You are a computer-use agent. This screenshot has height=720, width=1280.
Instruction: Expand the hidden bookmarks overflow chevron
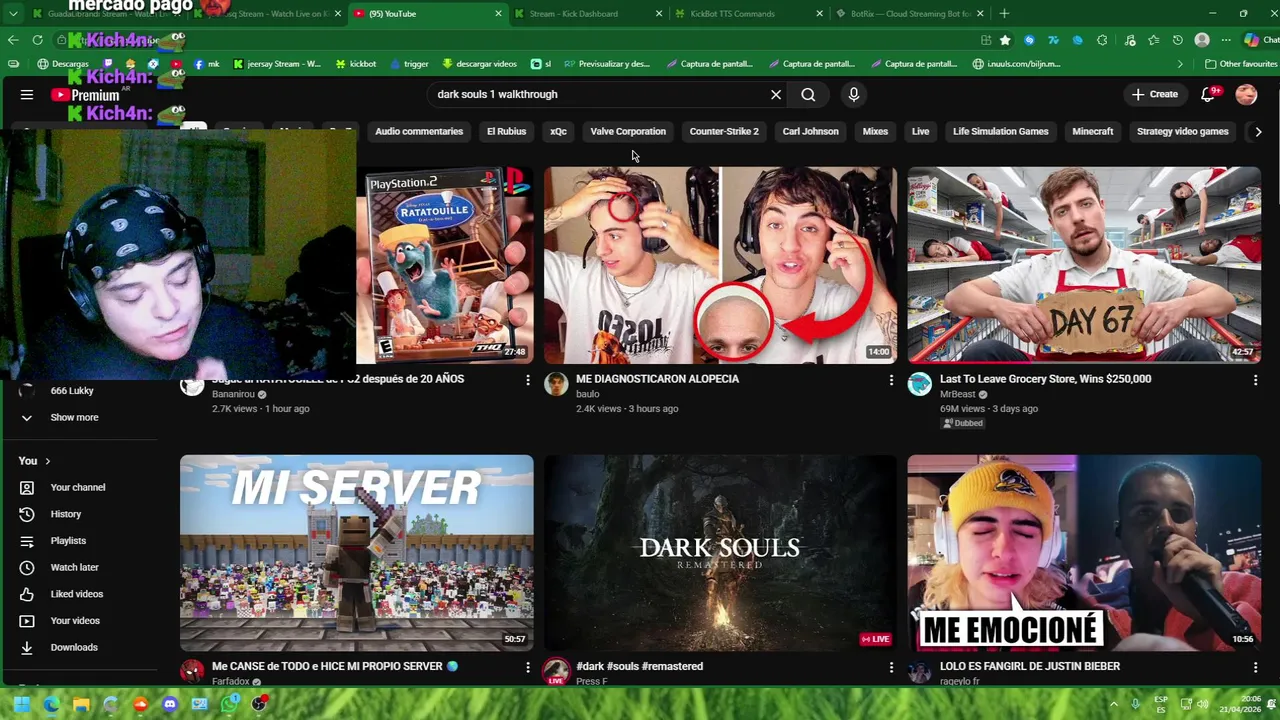(x=1180, y=64)
